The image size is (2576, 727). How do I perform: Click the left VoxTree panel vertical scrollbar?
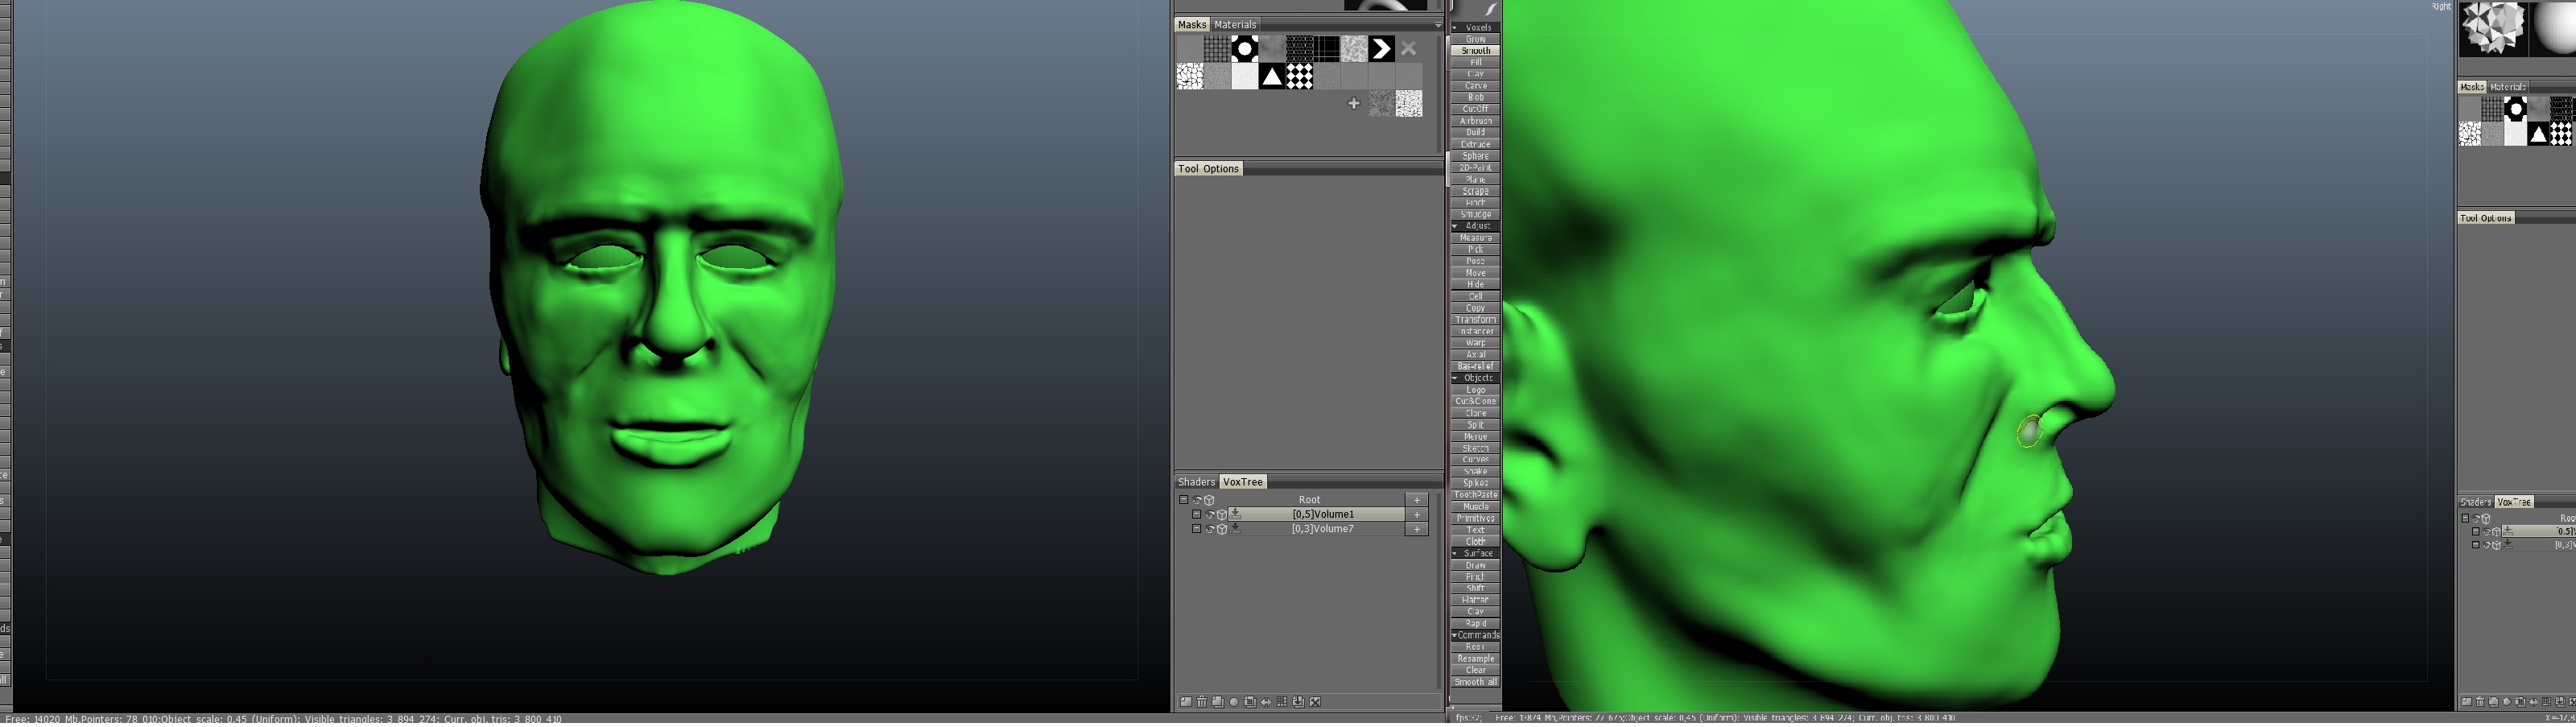(x=1440, y=590)
